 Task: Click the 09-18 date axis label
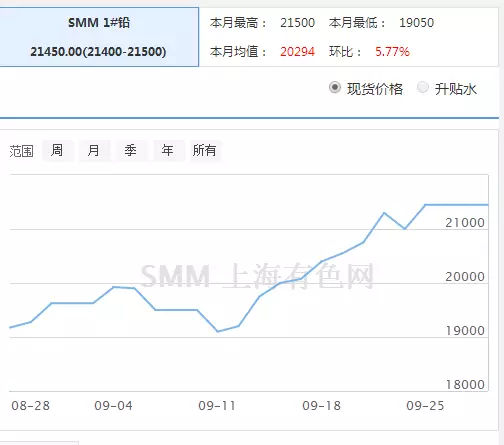[322, 406]
